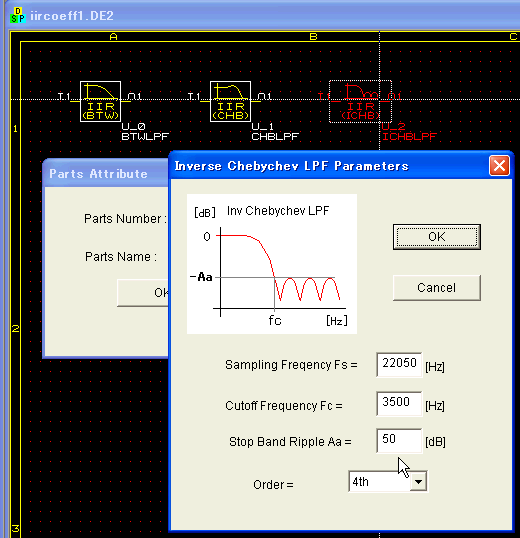Click the partially hidden OK button in Parts Attribute
520x538 pixels.
143,293
